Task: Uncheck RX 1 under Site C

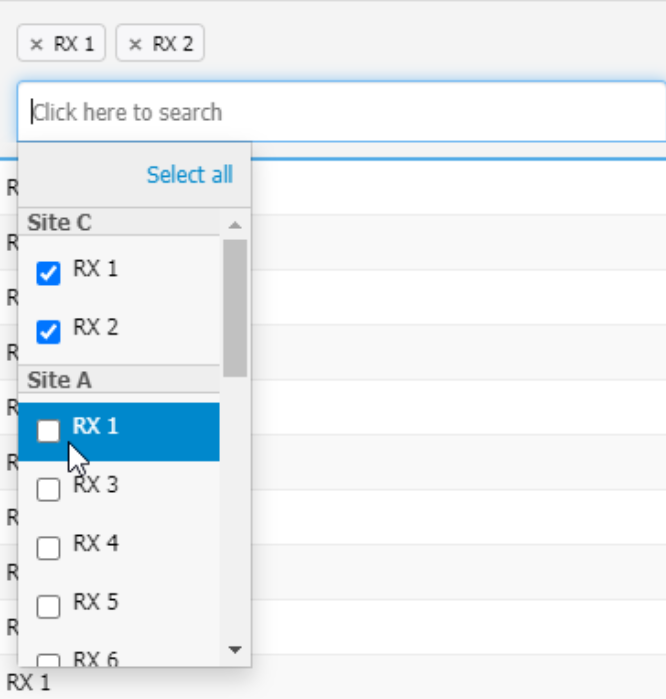Action: point(48,273)
